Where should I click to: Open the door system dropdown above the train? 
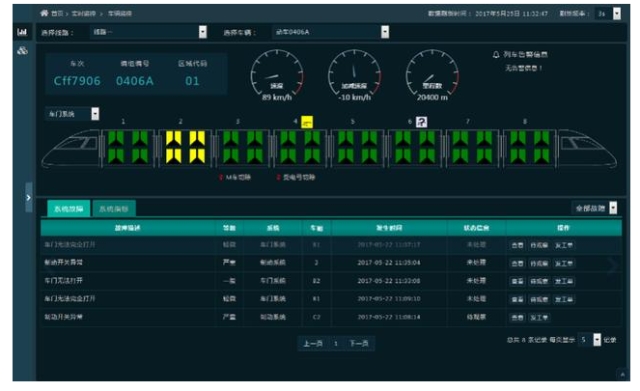pos(72,114)
